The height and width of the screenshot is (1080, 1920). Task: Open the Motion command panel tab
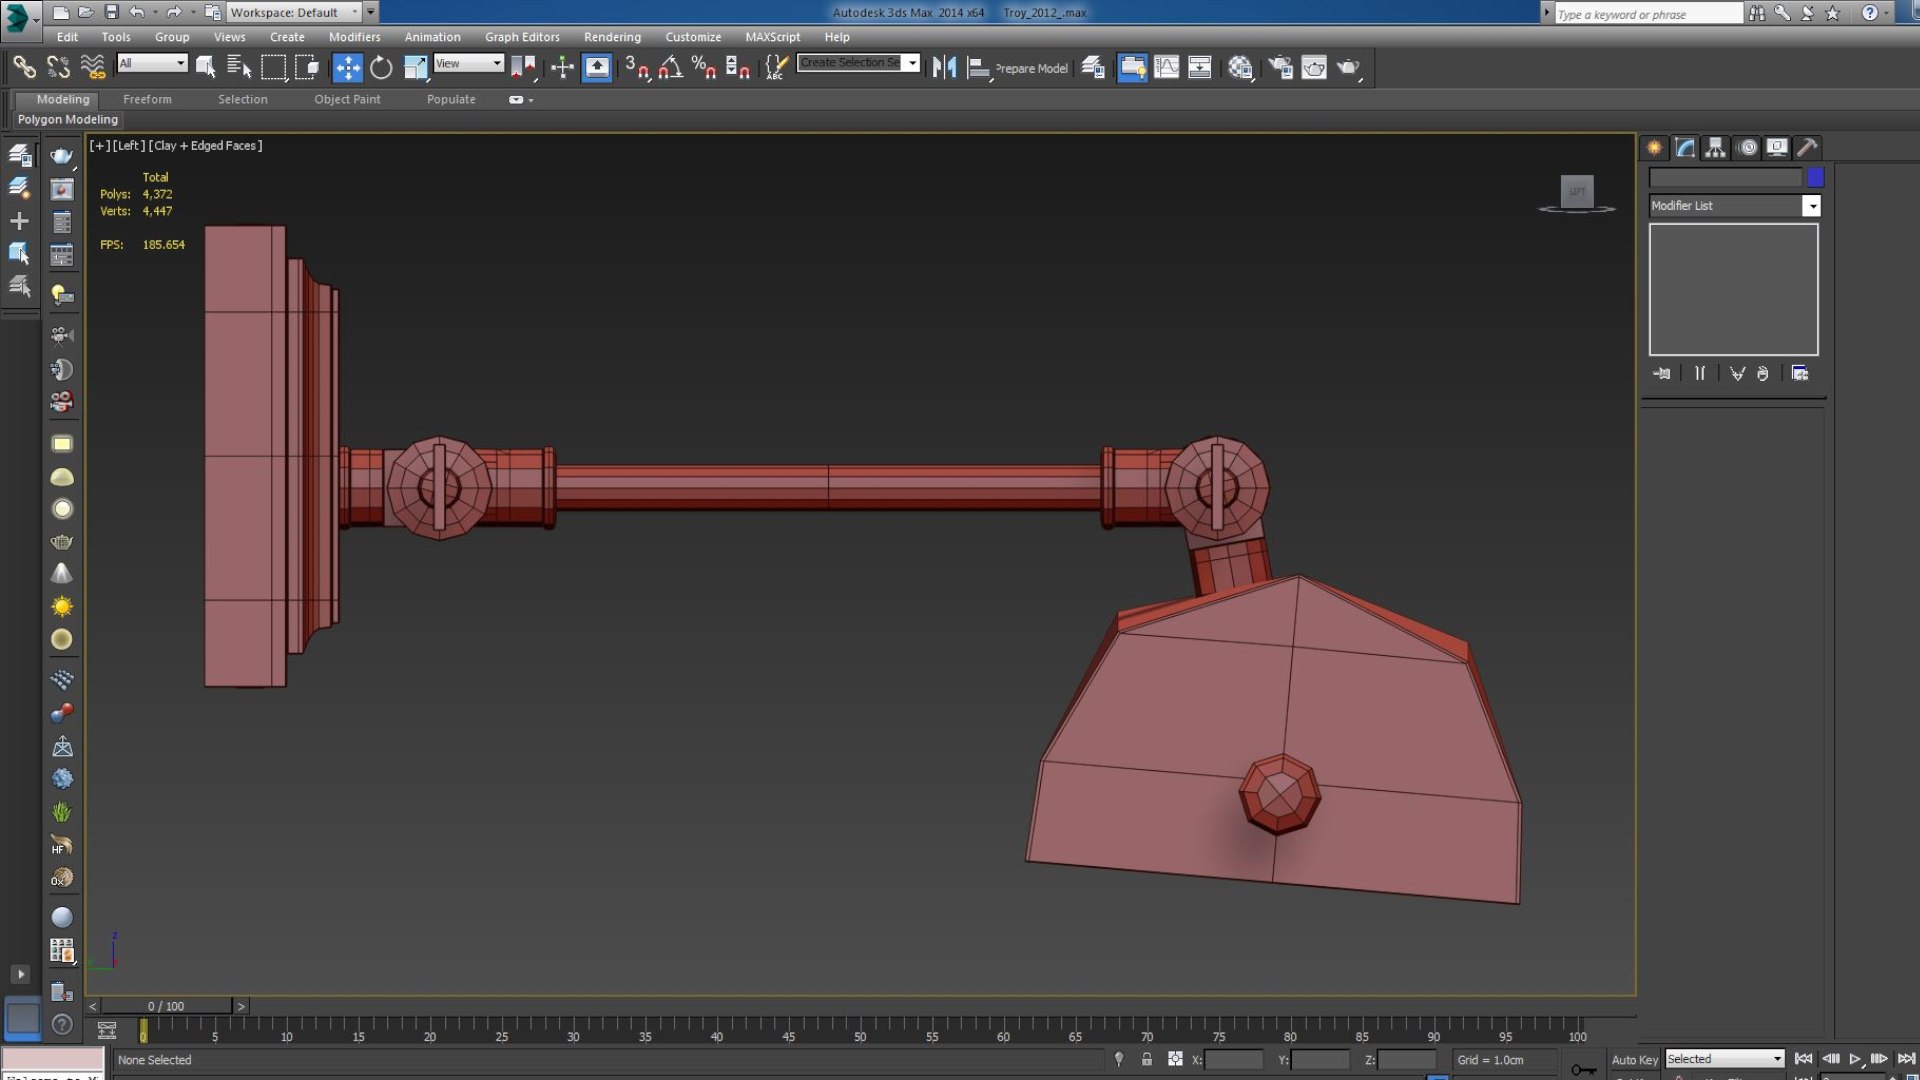1747,147
